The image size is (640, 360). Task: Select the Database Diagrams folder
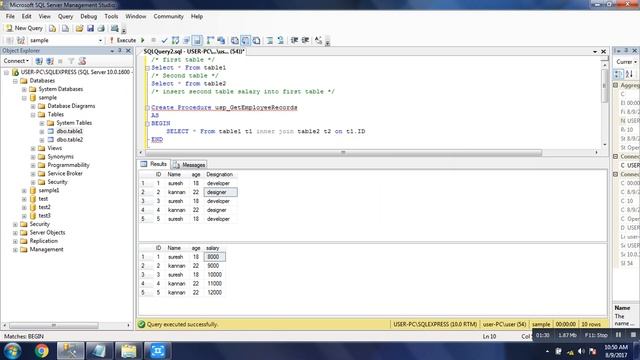tap(71, 106)
